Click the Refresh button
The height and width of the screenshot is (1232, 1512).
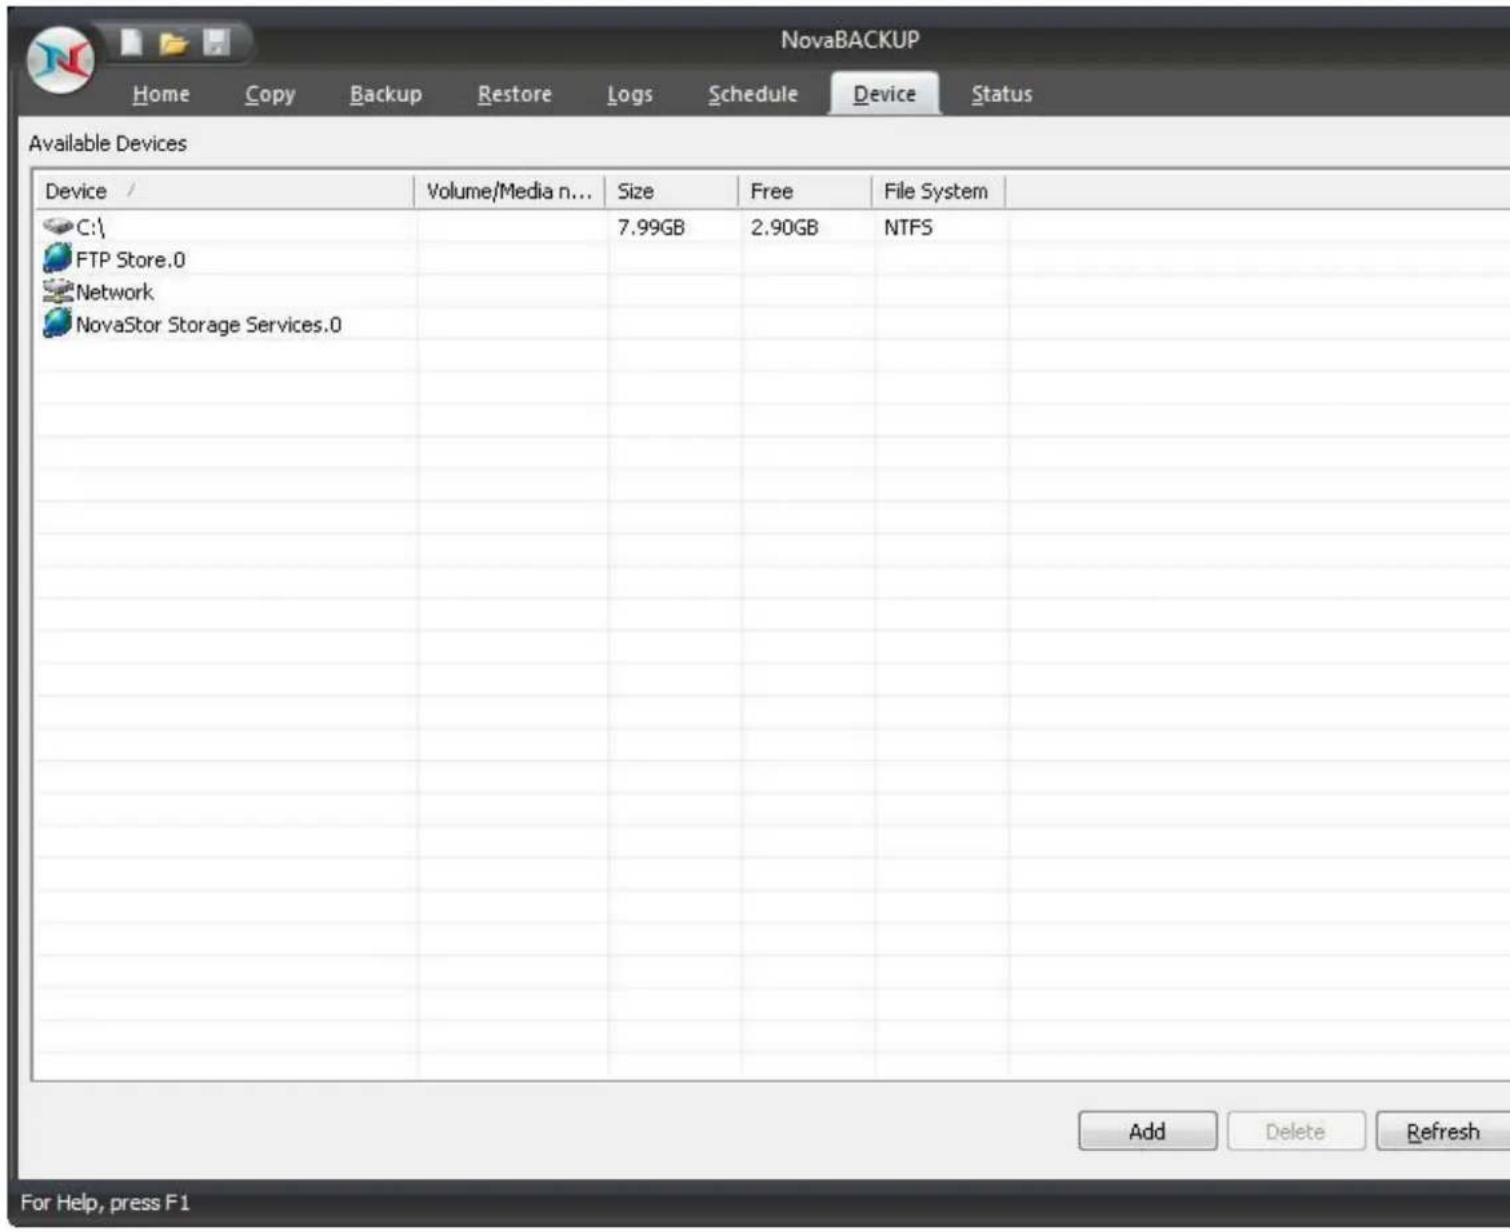(1443, 1131)
